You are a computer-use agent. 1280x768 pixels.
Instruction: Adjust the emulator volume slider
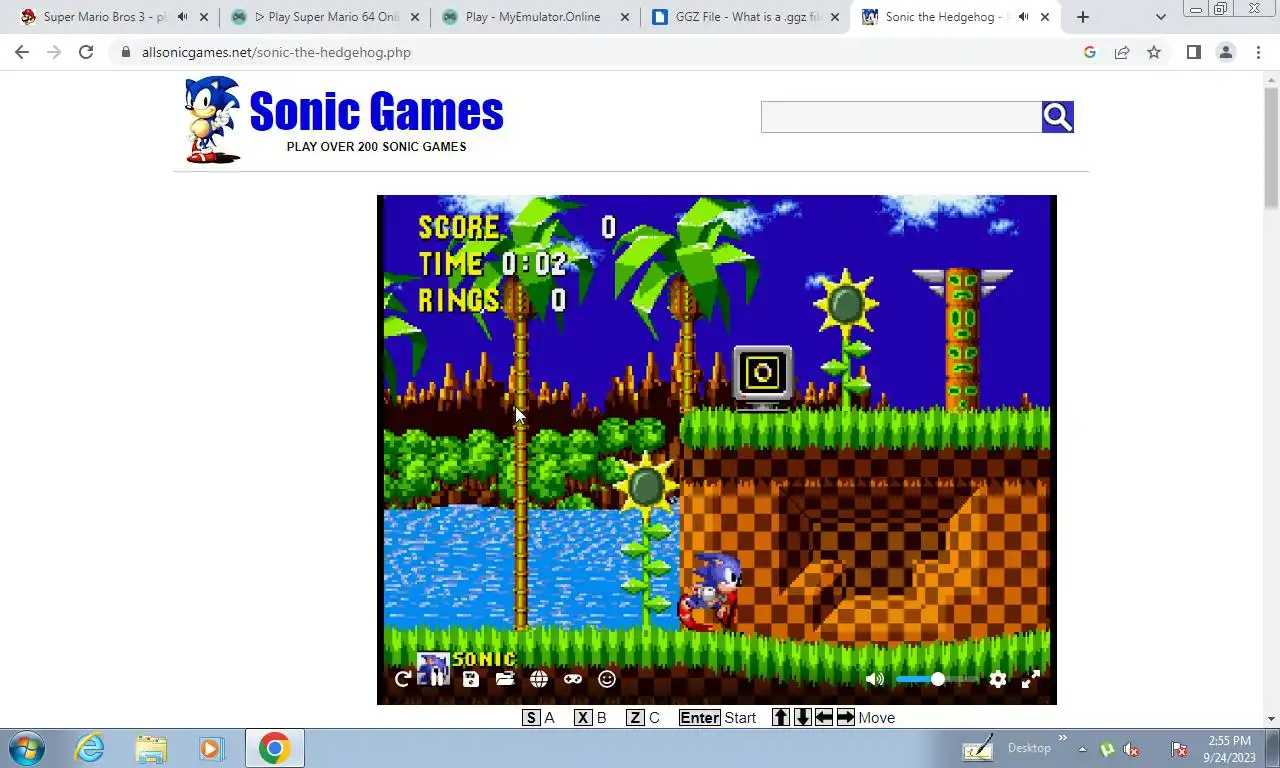937,679
